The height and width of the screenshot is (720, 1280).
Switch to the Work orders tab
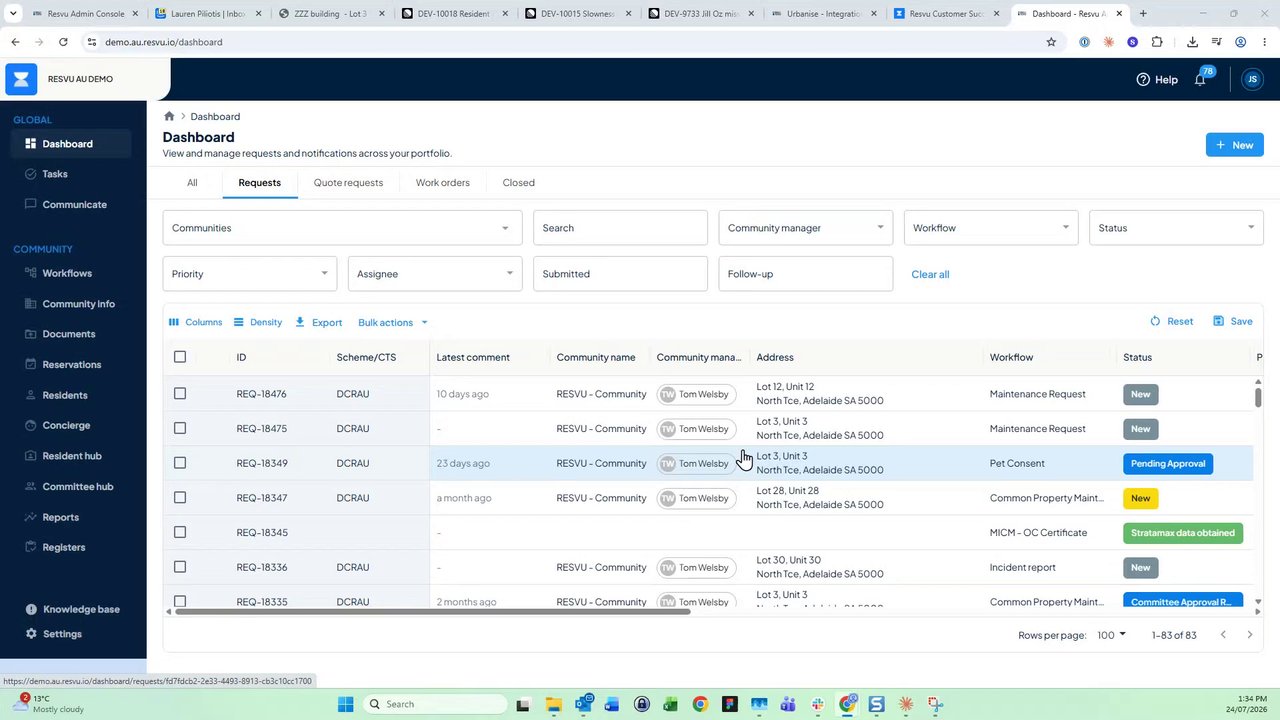coord(443,183)
